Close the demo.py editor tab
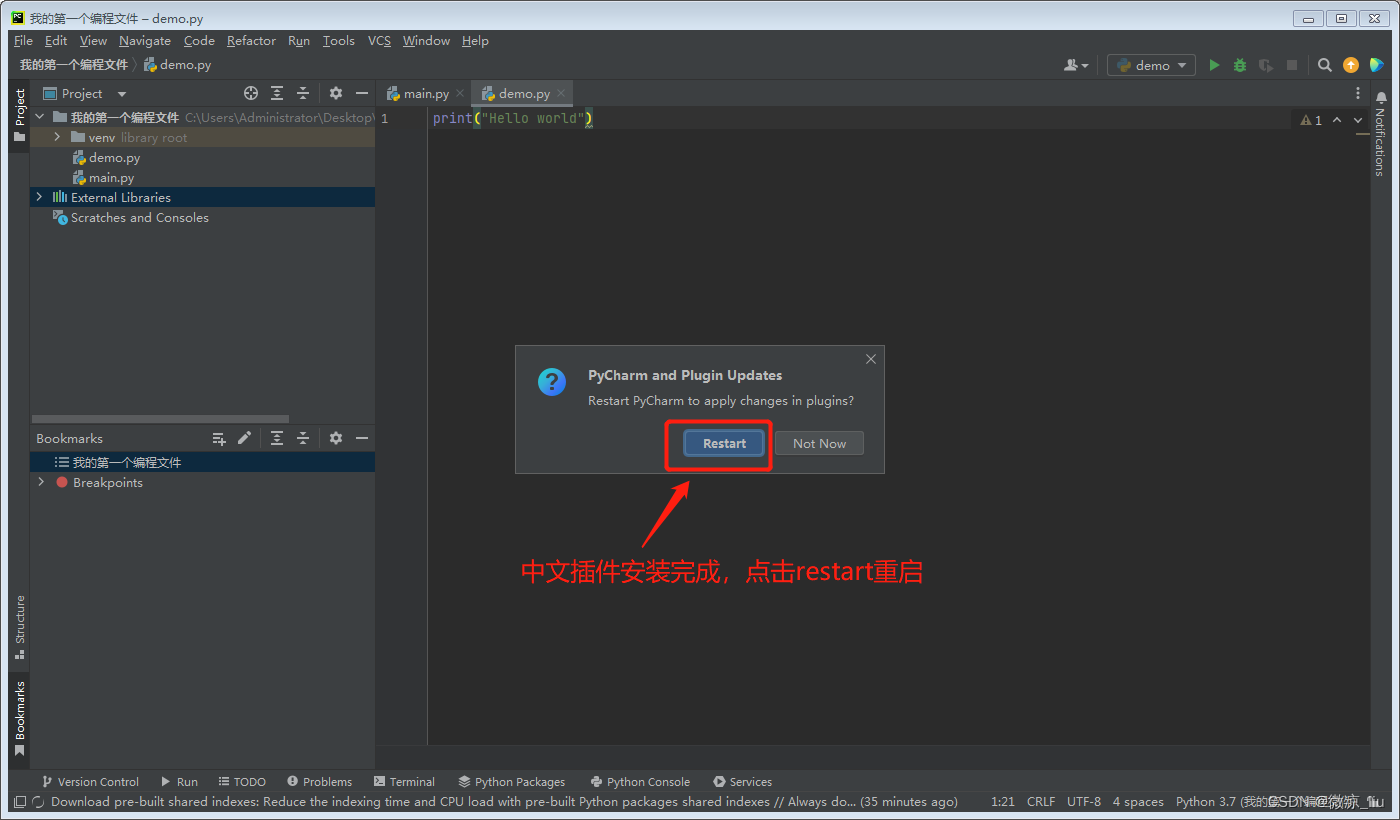 click(x=561, y=93)
